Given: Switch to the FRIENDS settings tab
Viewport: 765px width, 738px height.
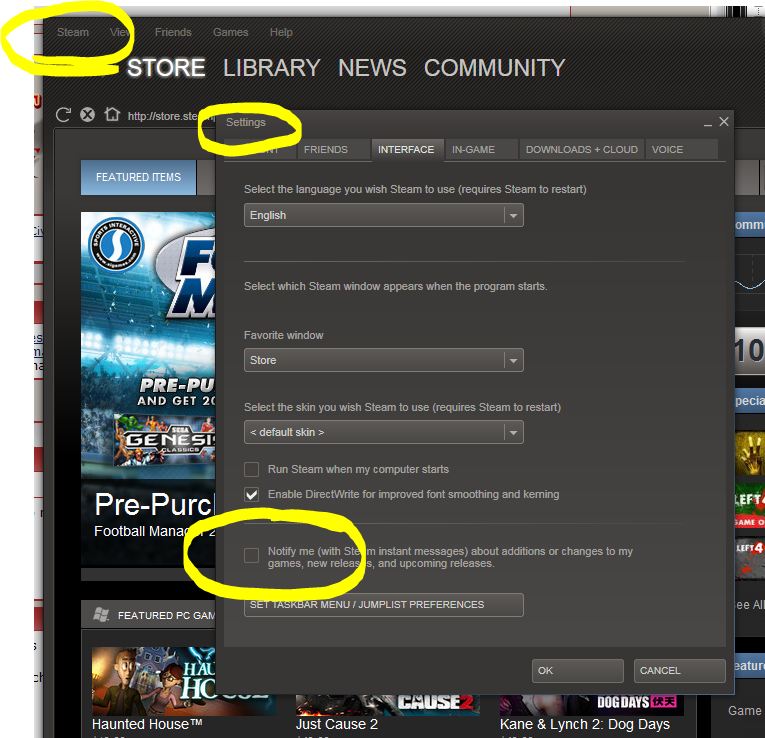Looking at the screenshot, I should click(333, 149).
